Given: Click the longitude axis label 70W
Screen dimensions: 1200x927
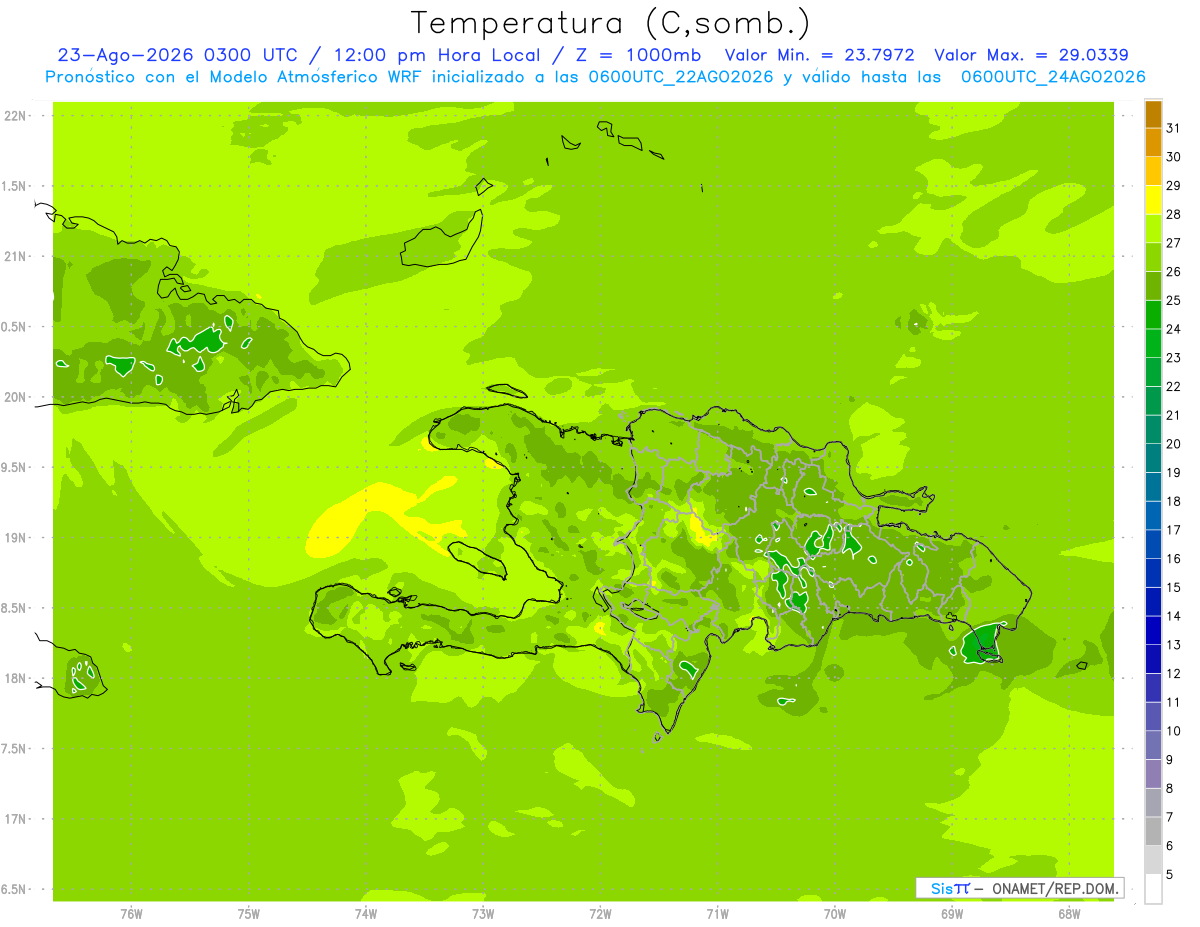Looking at the screenshot, I should click(835, 914).
